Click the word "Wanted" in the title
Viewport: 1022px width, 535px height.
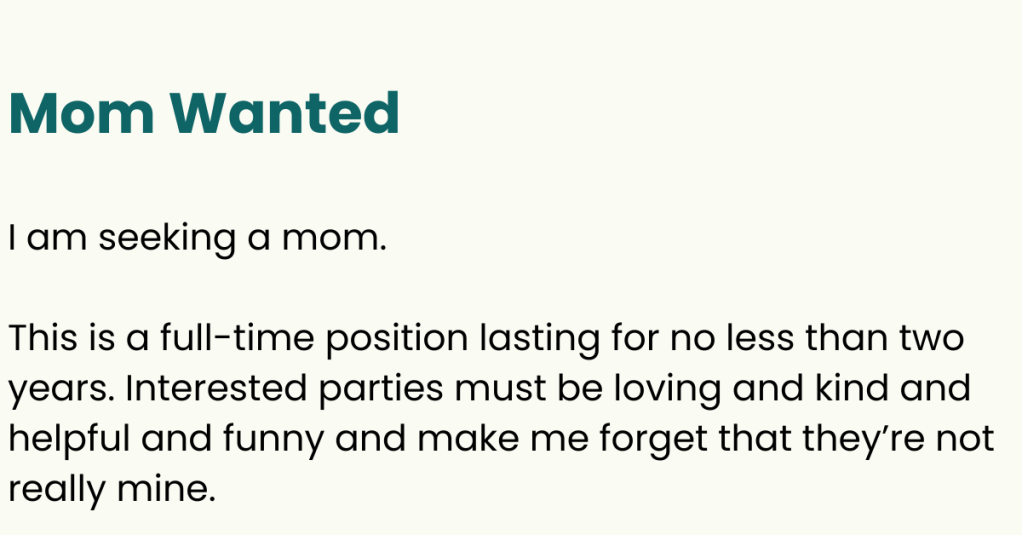coord(284,114)
